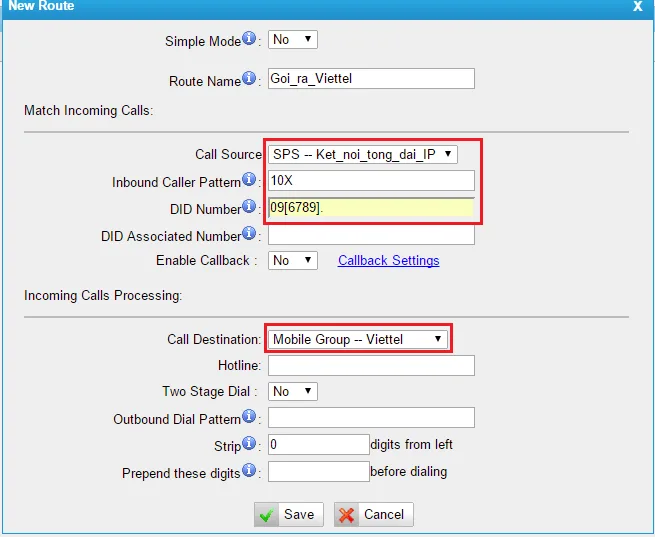Open the Simple Mode dropdown
Screen dimensions: 655x537
(x=292, y=40)
